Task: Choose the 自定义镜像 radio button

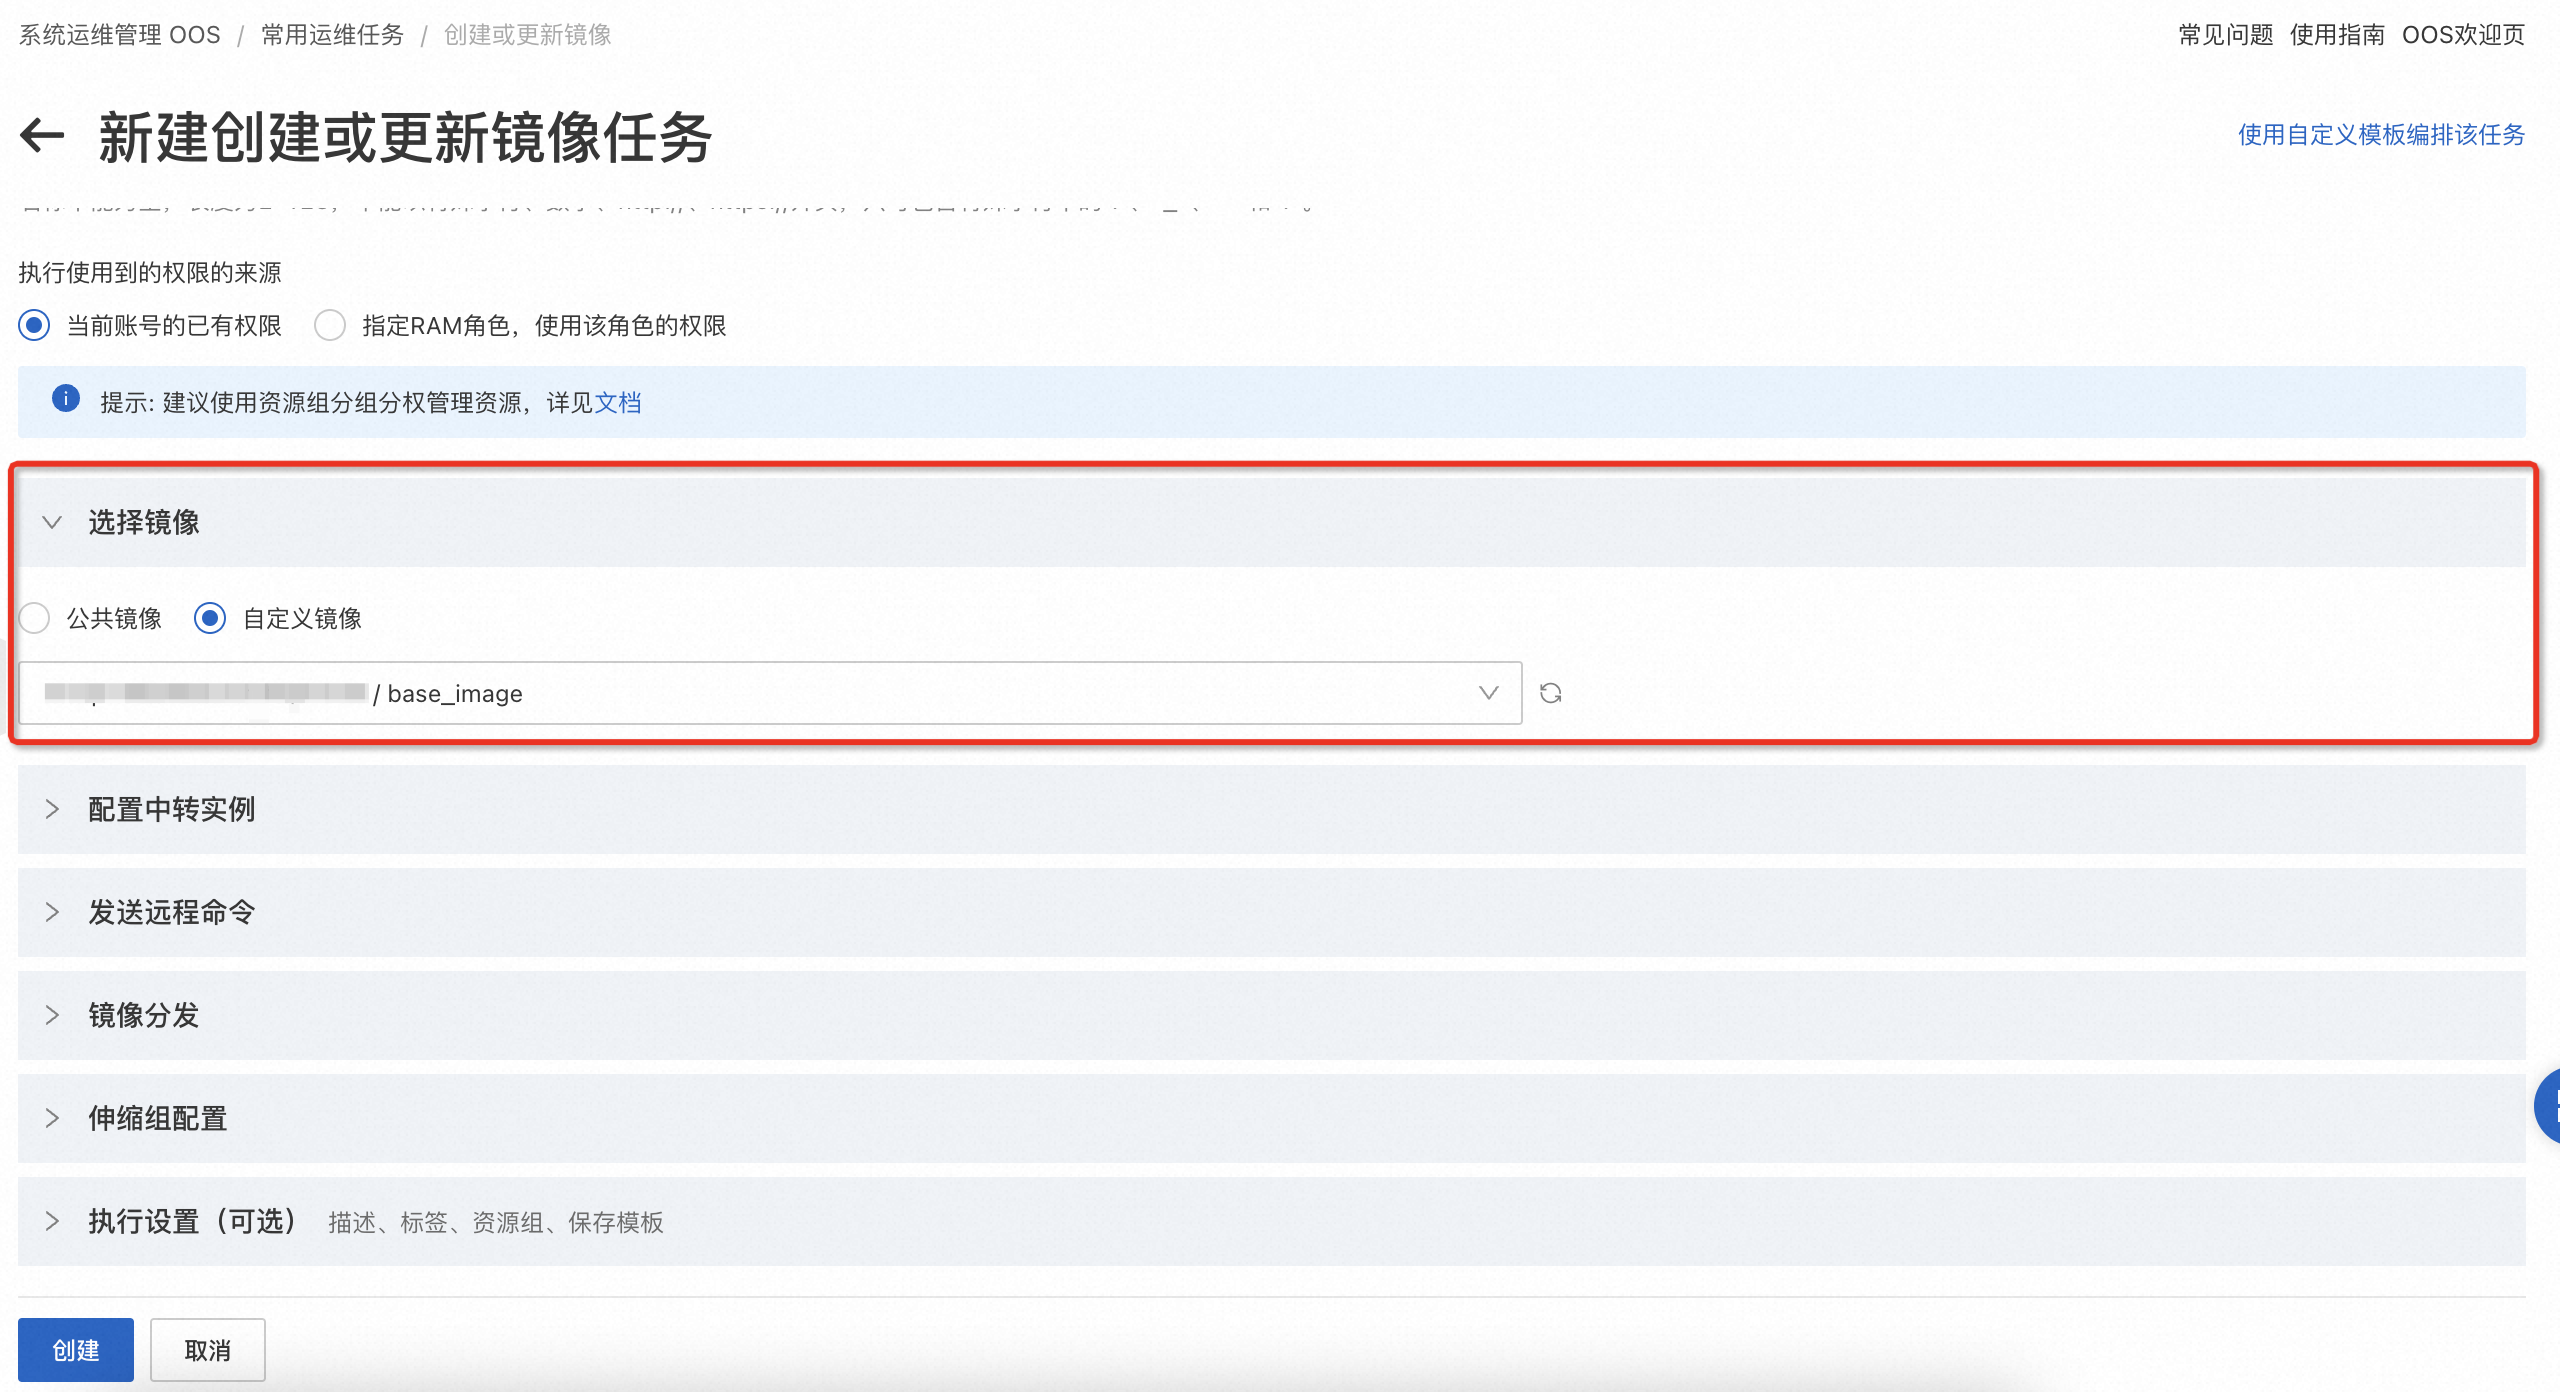Action: click(x=210, y=619)
